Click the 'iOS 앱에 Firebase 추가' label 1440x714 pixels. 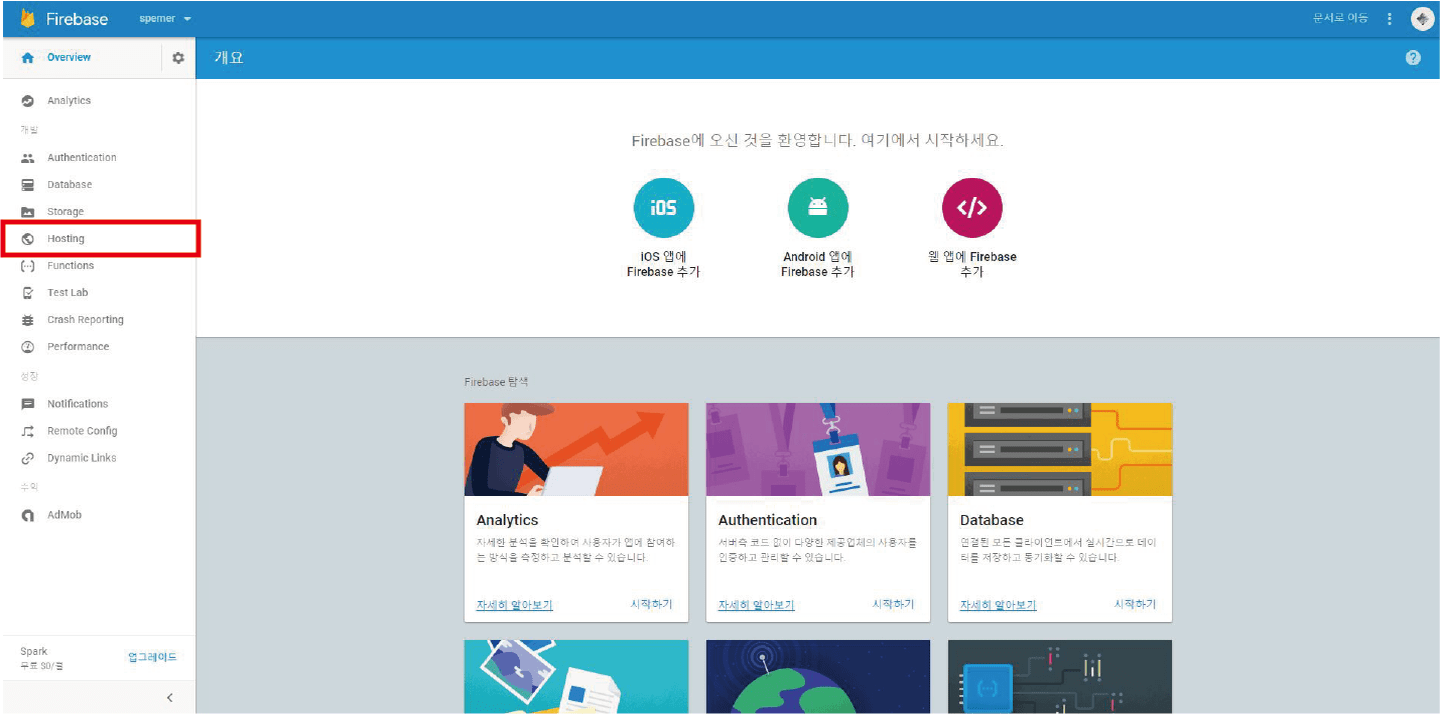pos(663,264)
